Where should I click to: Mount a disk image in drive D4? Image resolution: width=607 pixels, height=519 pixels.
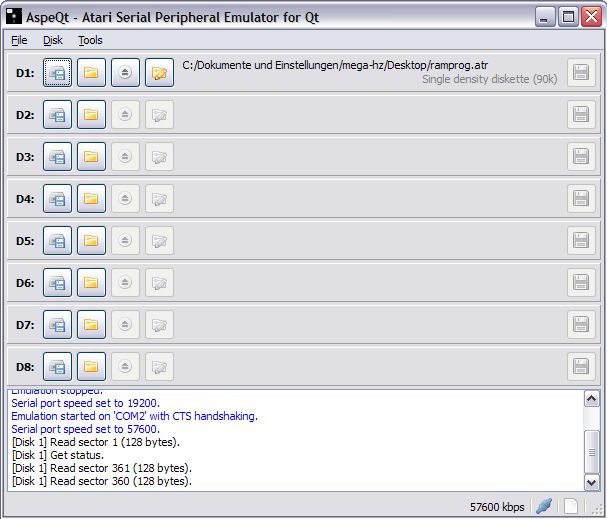tap(57, 199)
